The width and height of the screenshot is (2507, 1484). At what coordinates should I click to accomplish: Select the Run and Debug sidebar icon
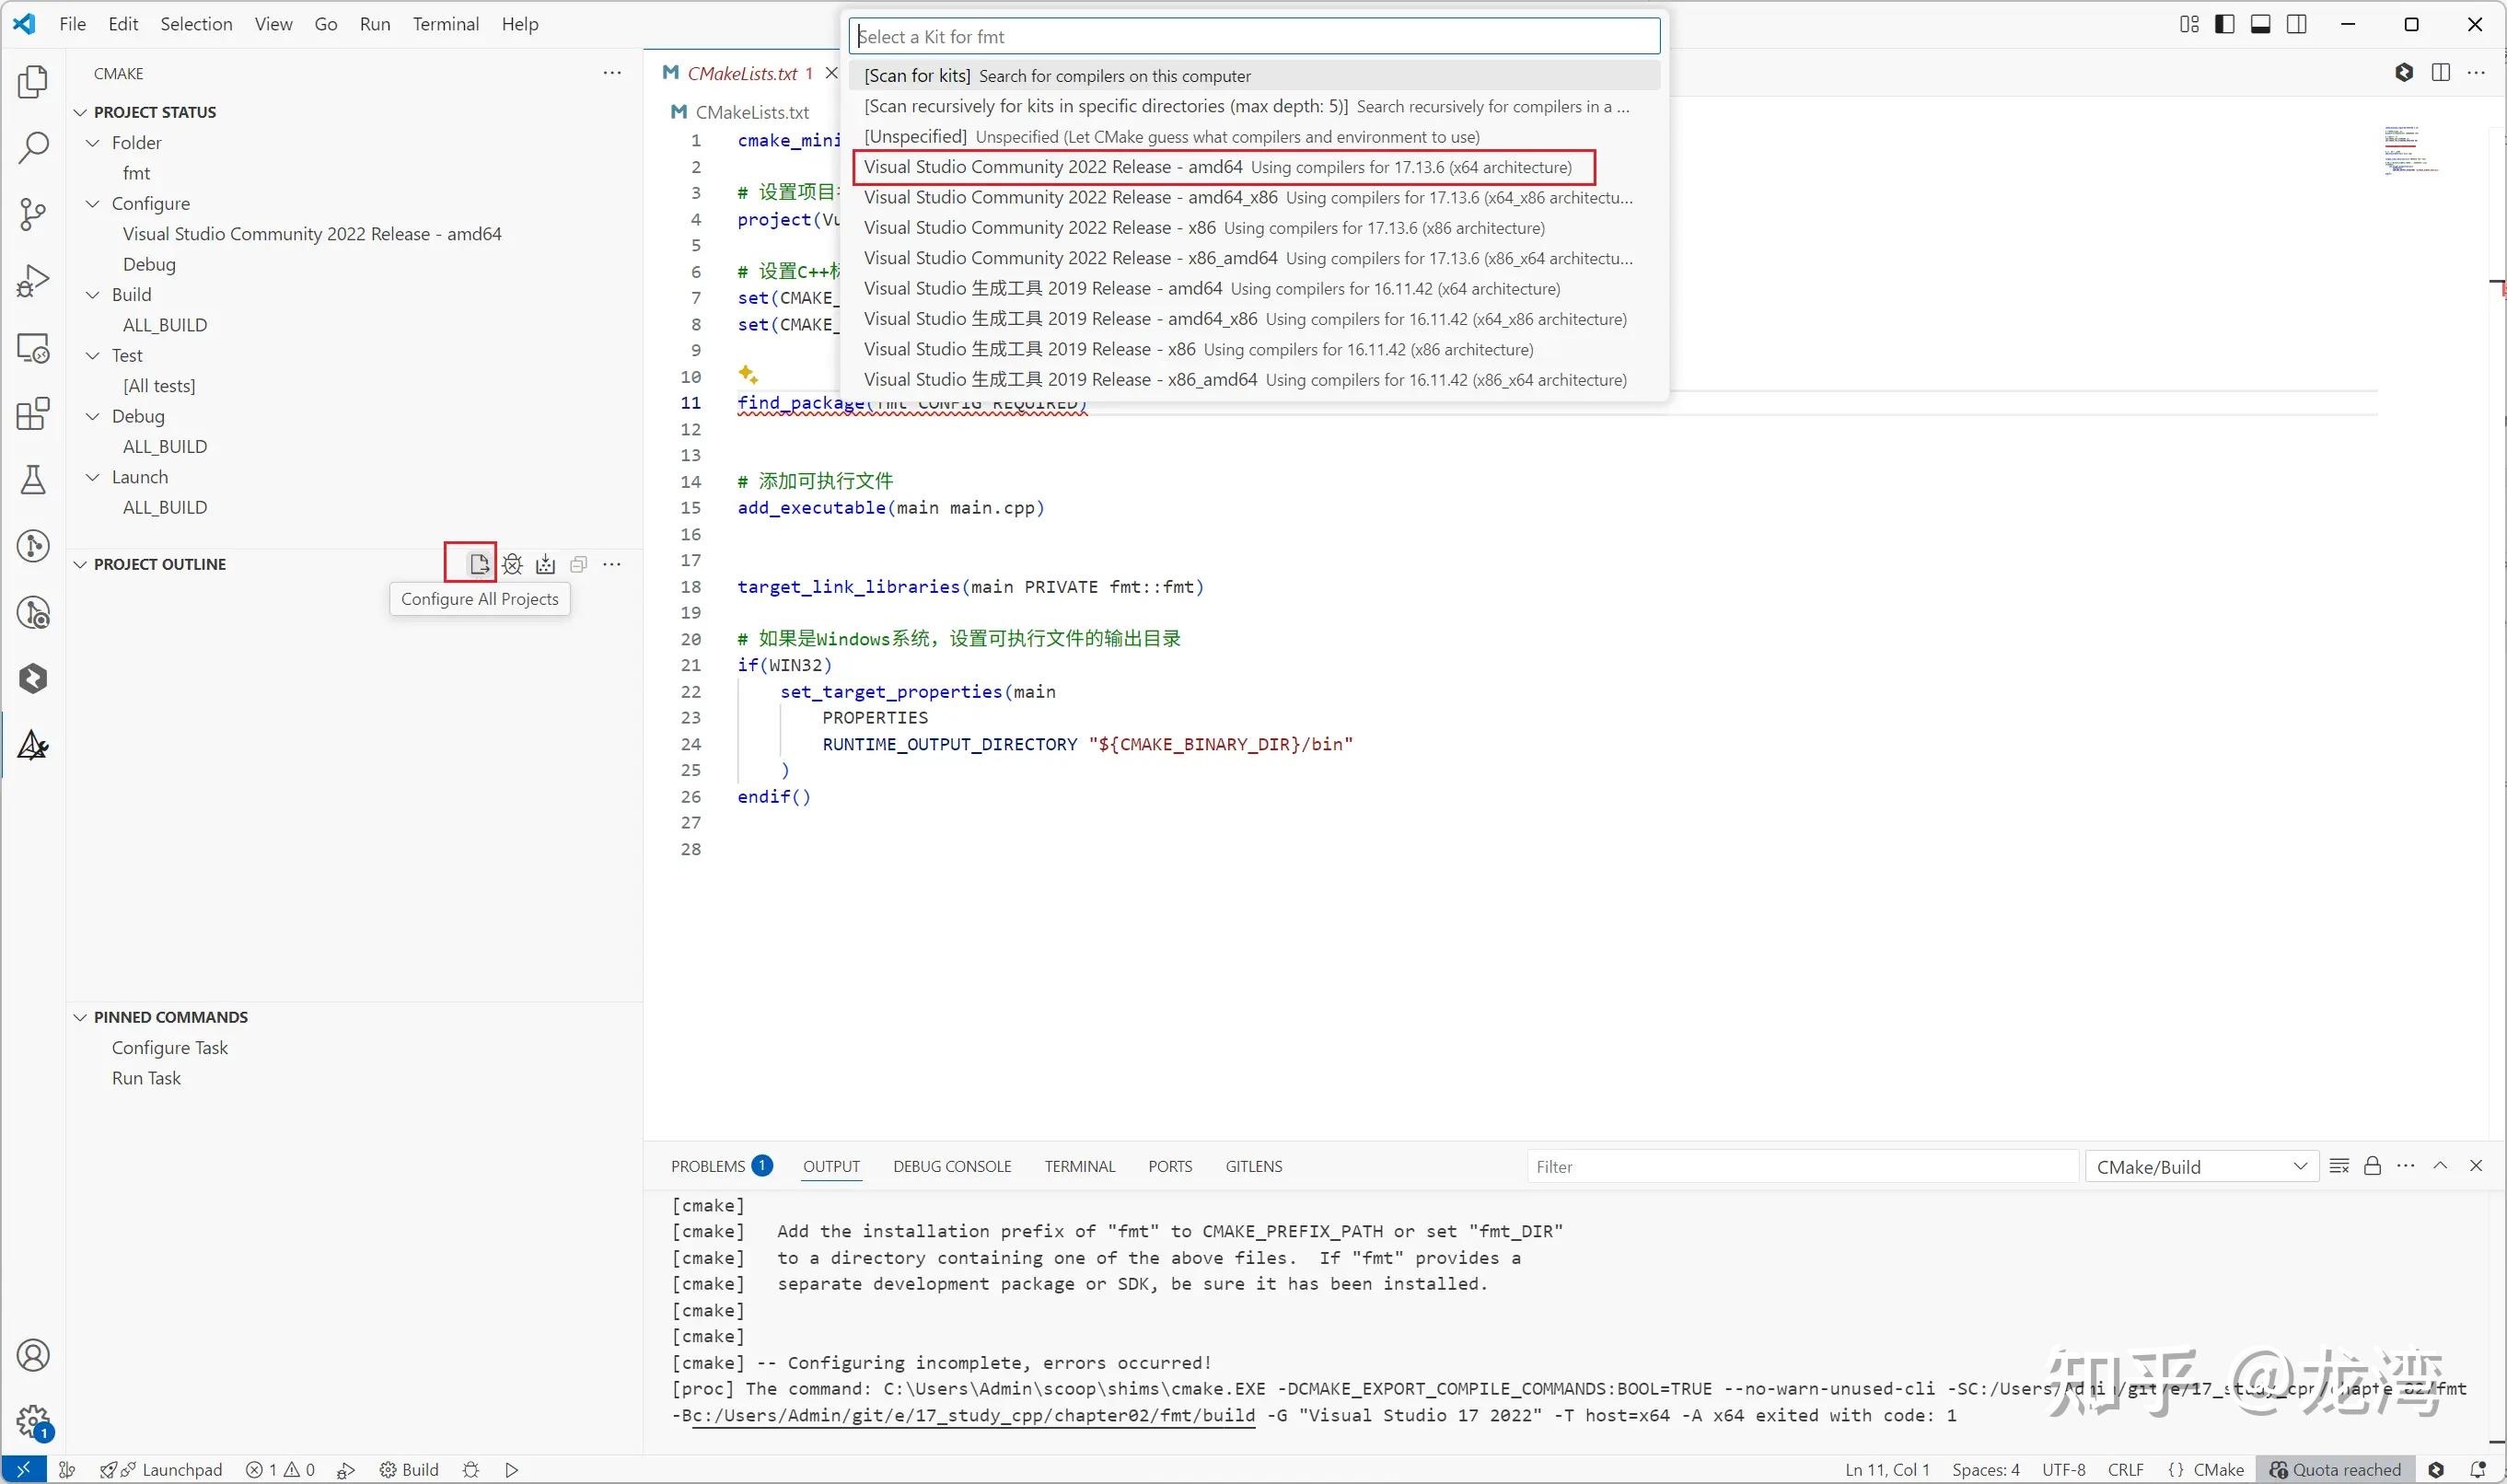pyautogui.click(x=33, y=280)
